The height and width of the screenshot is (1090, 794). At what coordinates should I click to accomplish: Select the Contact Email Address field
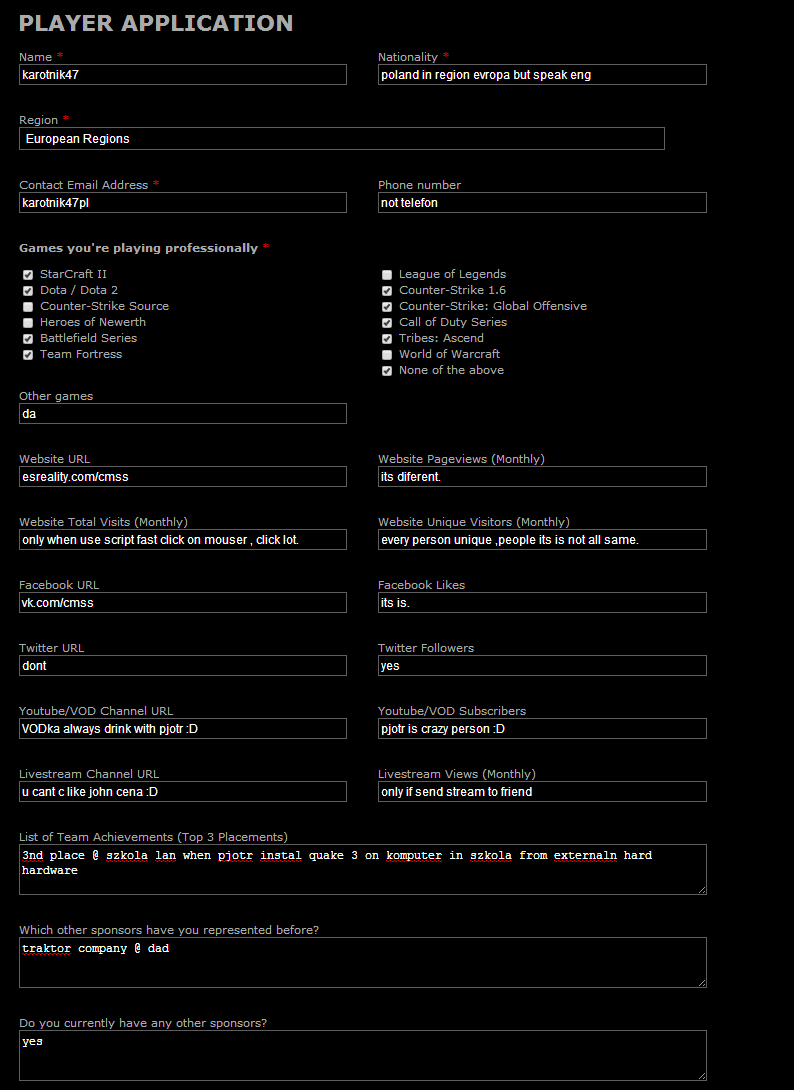[x=182, y=203]
